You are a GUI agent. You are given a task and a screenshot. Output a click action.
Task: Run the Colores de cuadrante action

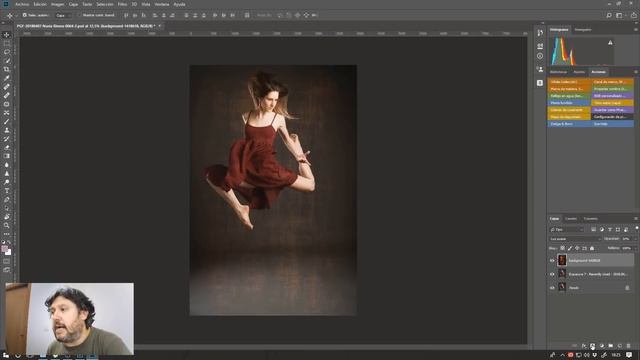[569, 110]
